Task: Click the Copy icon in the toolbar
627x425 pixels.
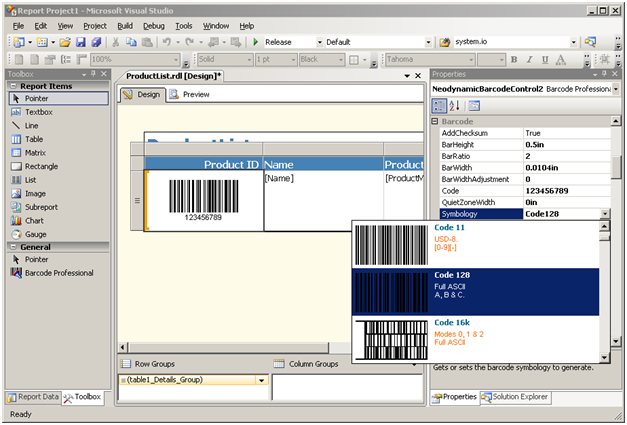Action: pyautogui.click(x=131, y=42)
